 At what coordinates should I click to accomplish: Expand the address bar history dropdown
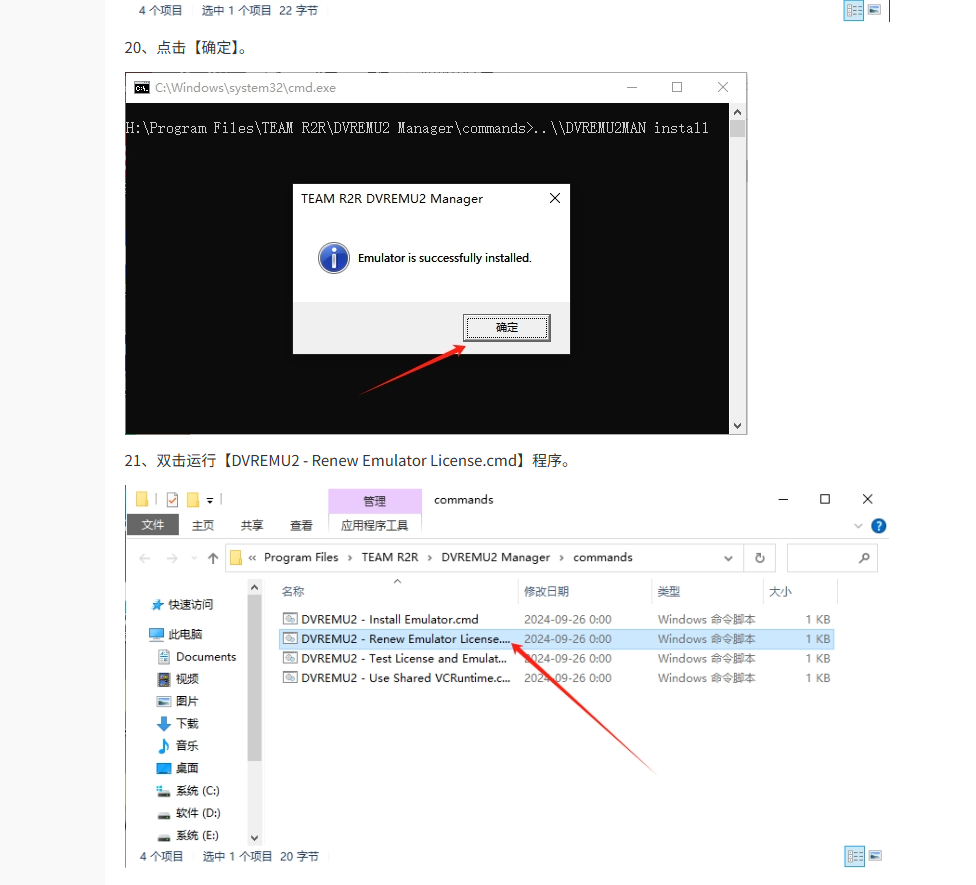click(x=728, y=558)
